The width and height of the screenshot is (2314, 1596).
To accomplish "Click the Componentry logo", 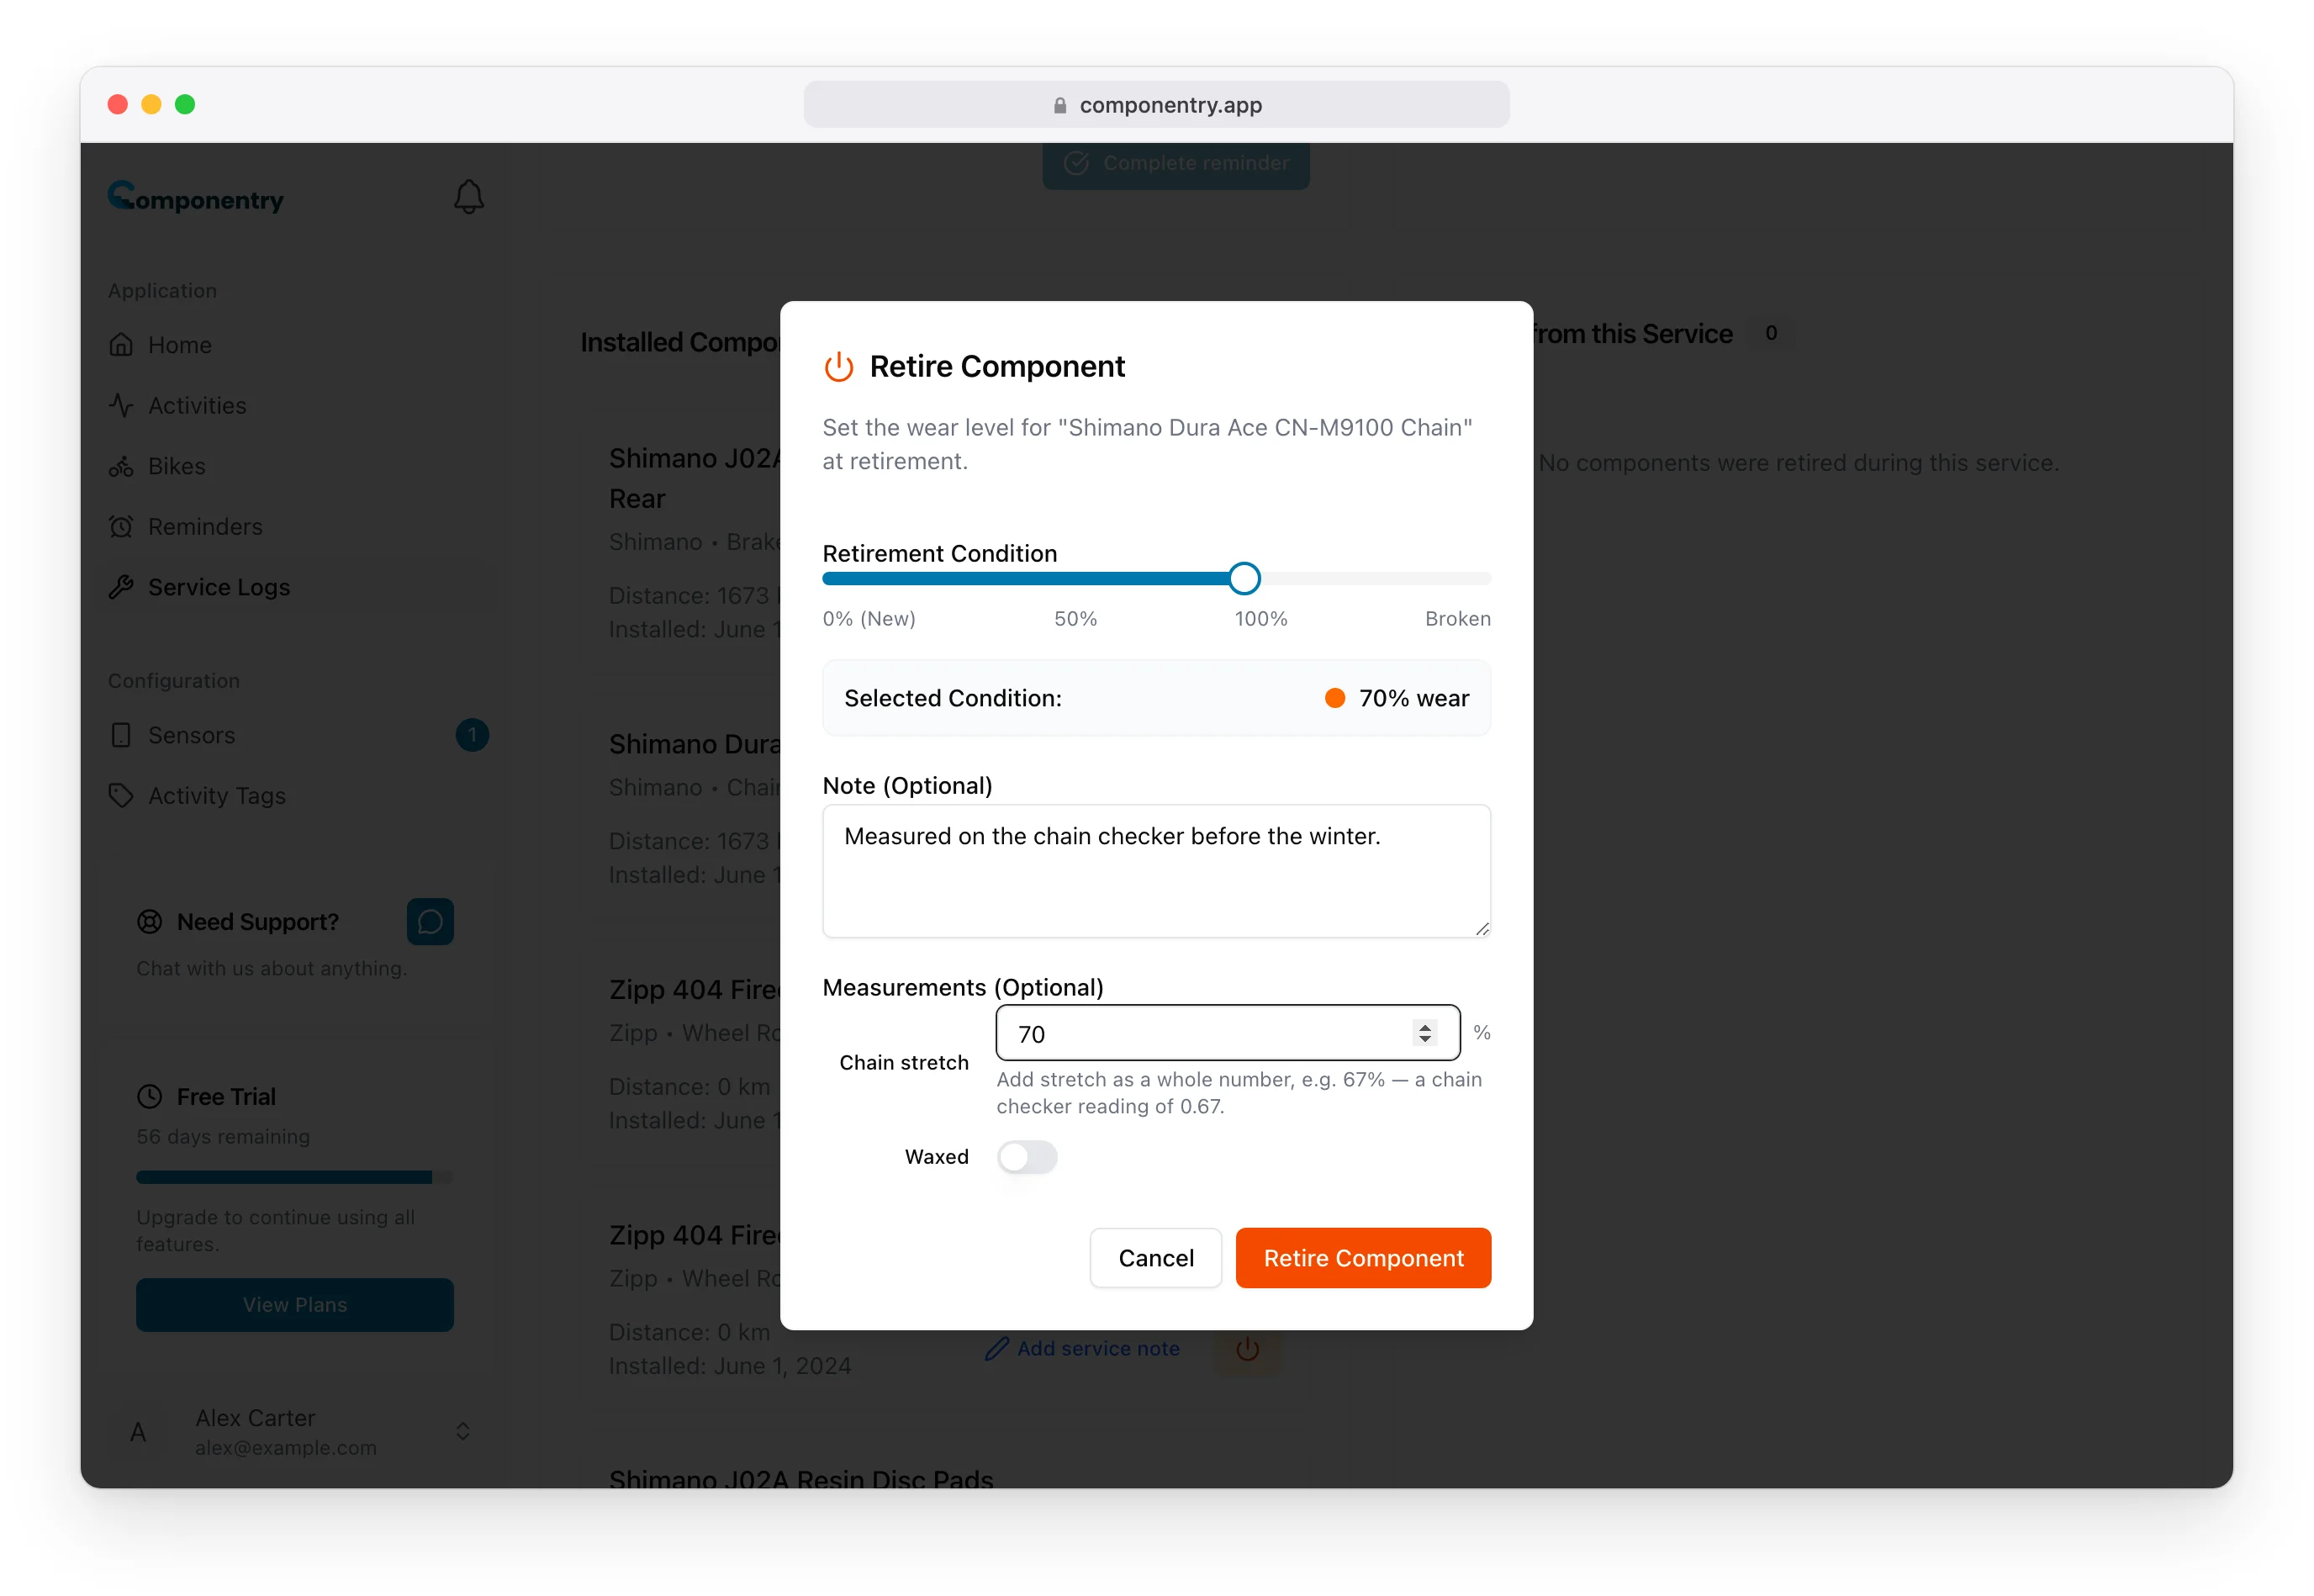I will (x=196, y=197).
